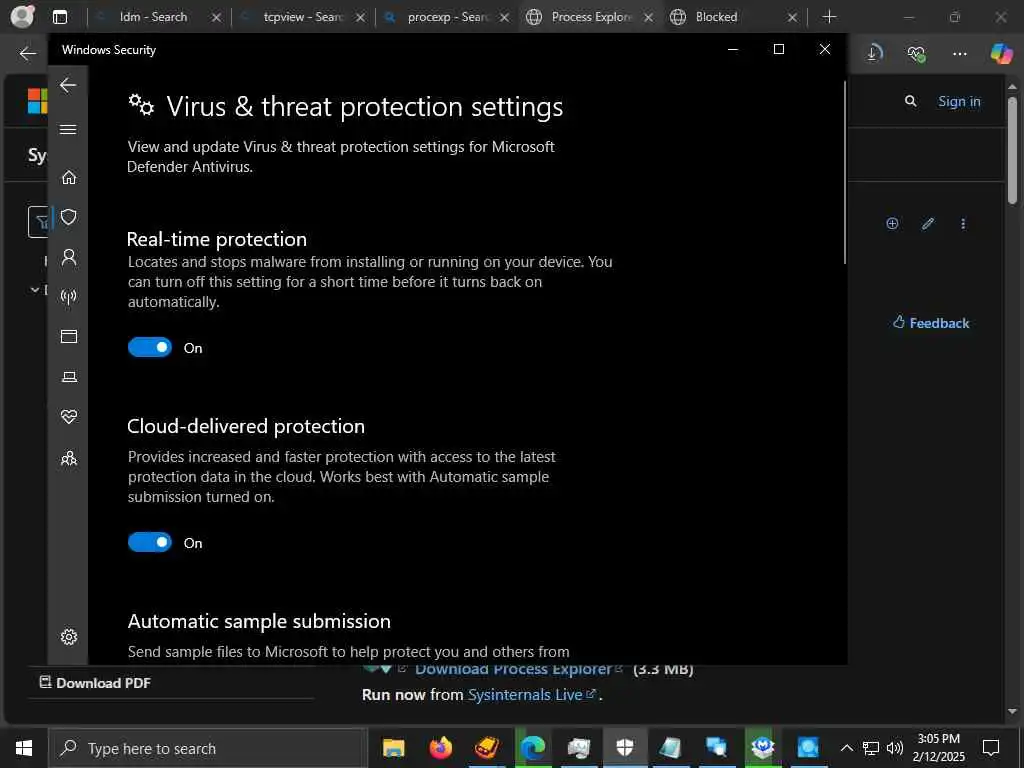This screenshot has width=1024, height=768.
Task: Close the Blocked tab
Action: click(x=792, y=18)
